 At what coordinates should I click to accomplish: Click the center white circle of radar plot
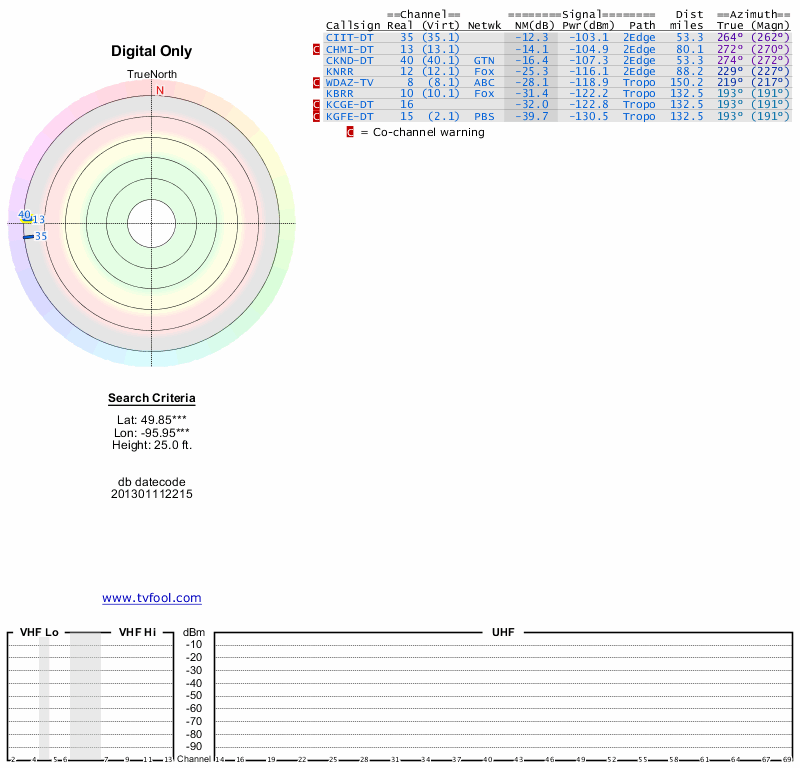tap(152, 222)
